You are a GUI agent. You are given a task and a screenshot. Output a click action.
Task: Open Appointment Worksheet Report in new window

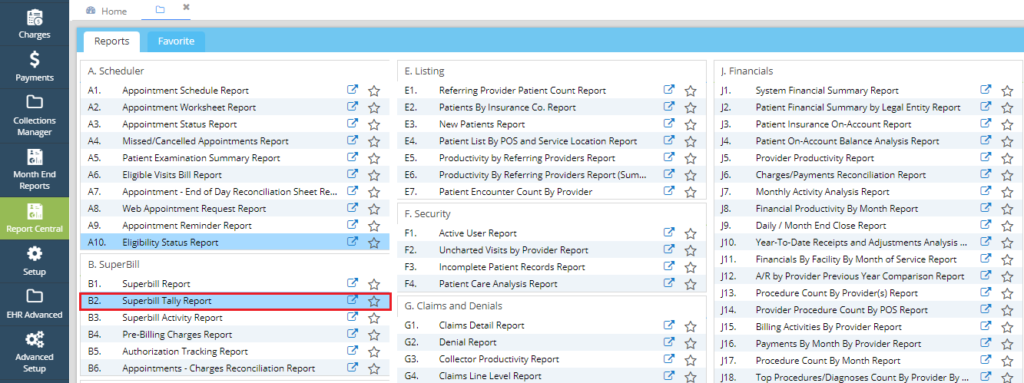(352, 107)
